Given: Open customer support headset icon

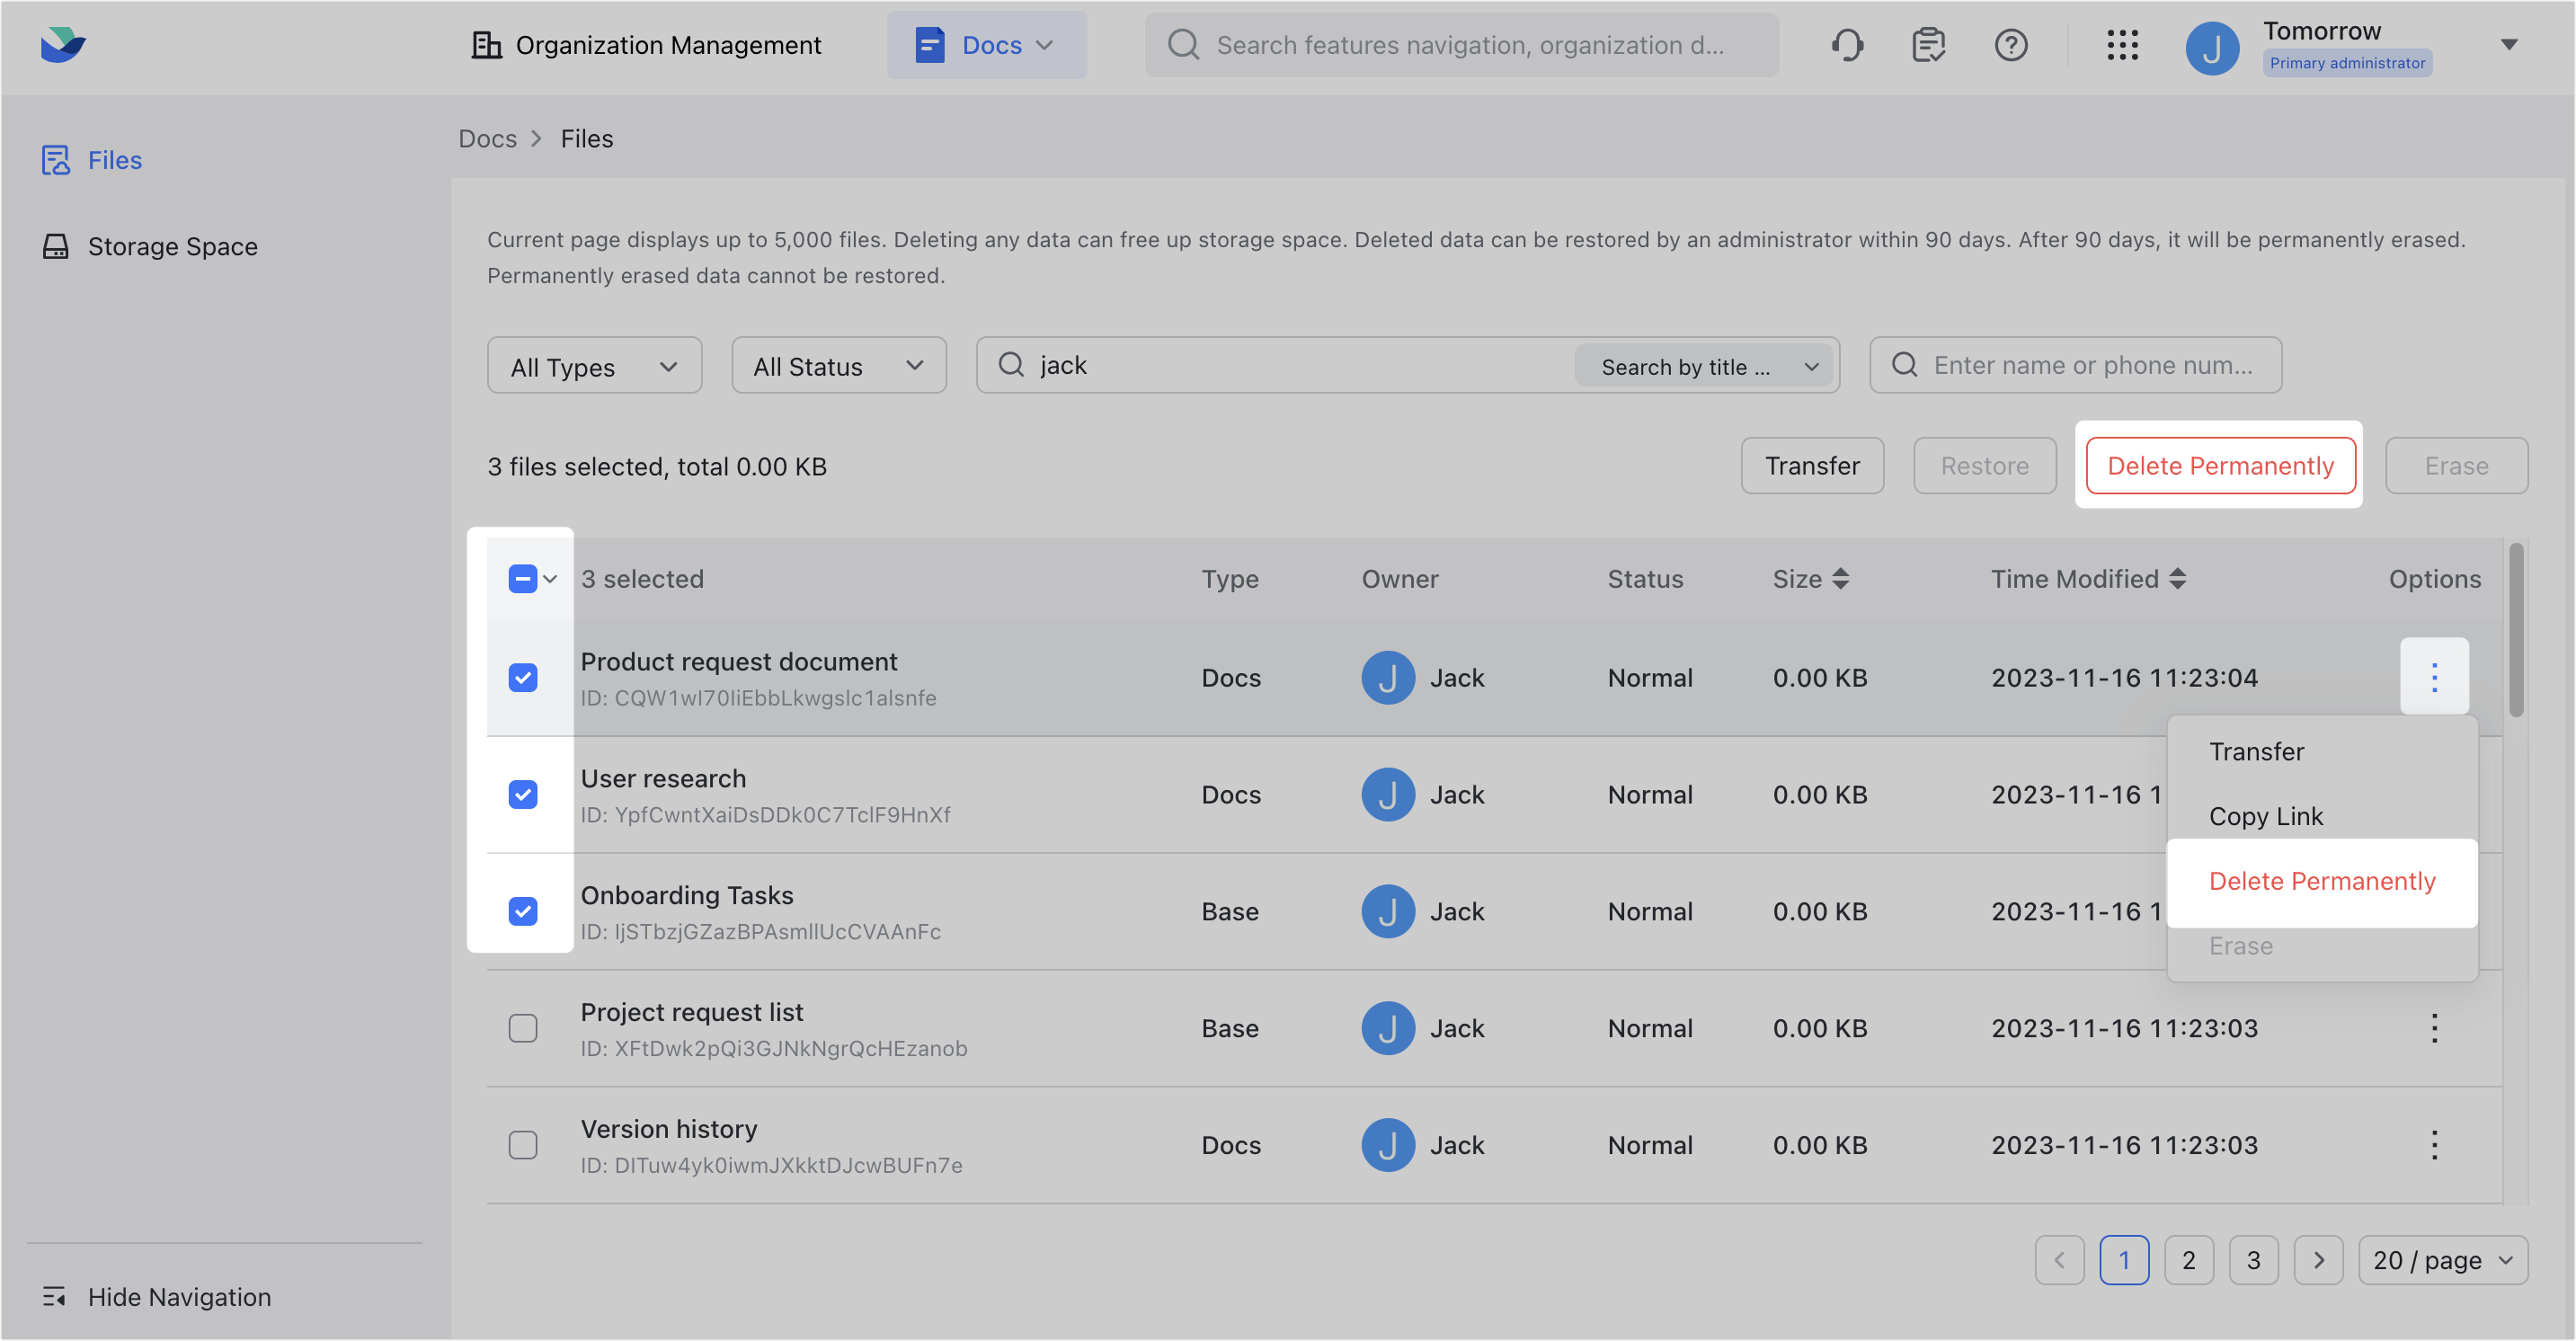Looking at the screenshot, I should [1847, 45].
